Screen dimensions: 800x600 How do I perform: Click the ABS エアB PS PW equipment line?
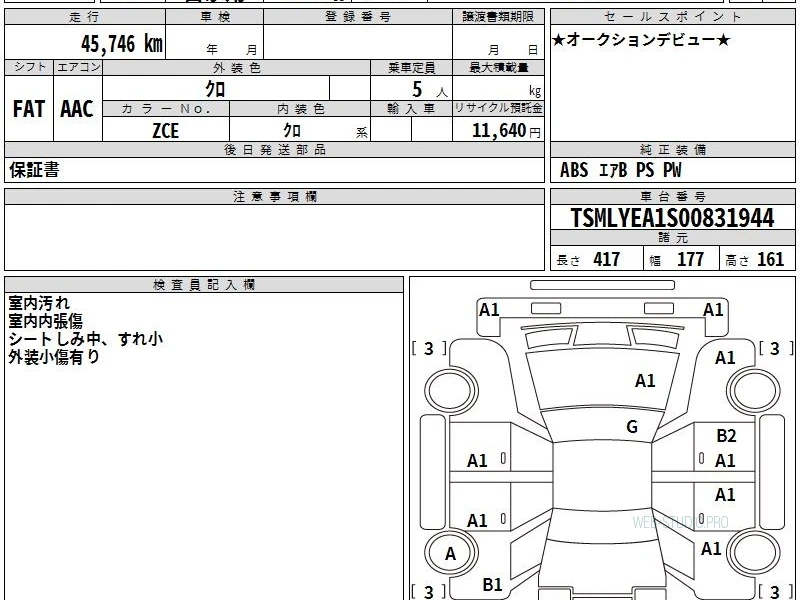point(620,170)
